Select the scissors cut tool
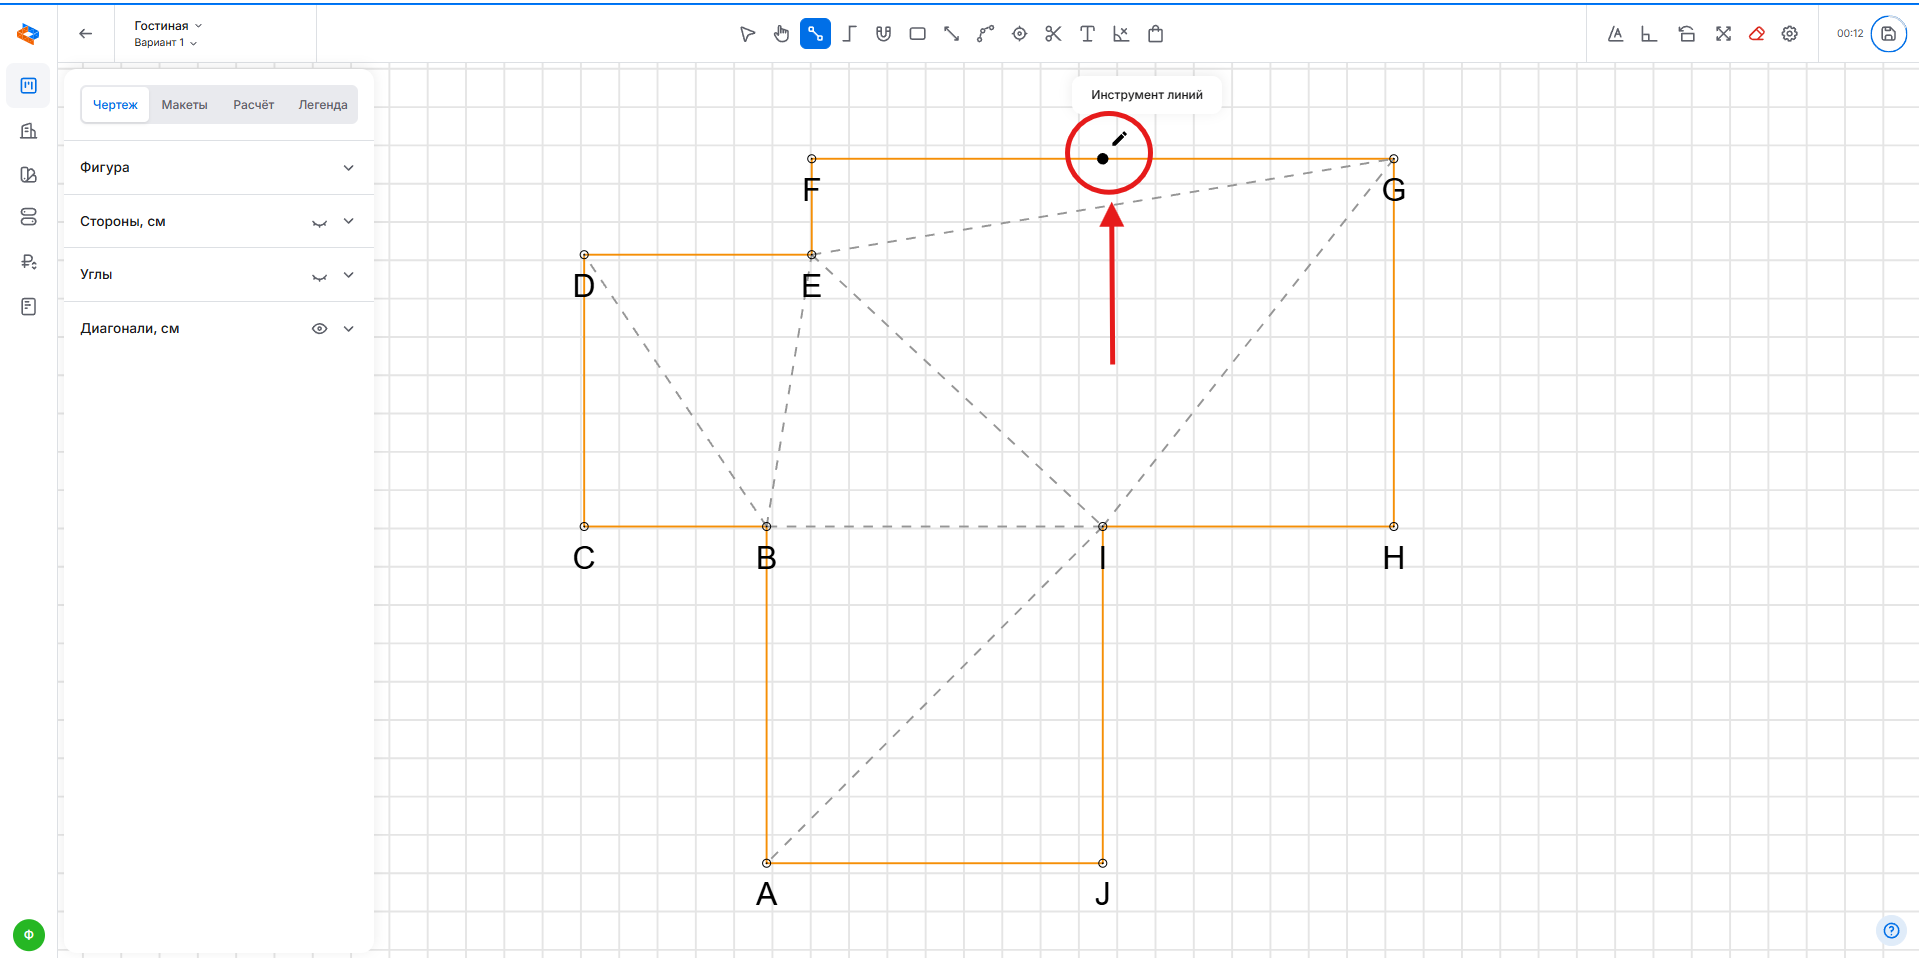This screenshot has height=958, width=1919. pos(1053,34)
